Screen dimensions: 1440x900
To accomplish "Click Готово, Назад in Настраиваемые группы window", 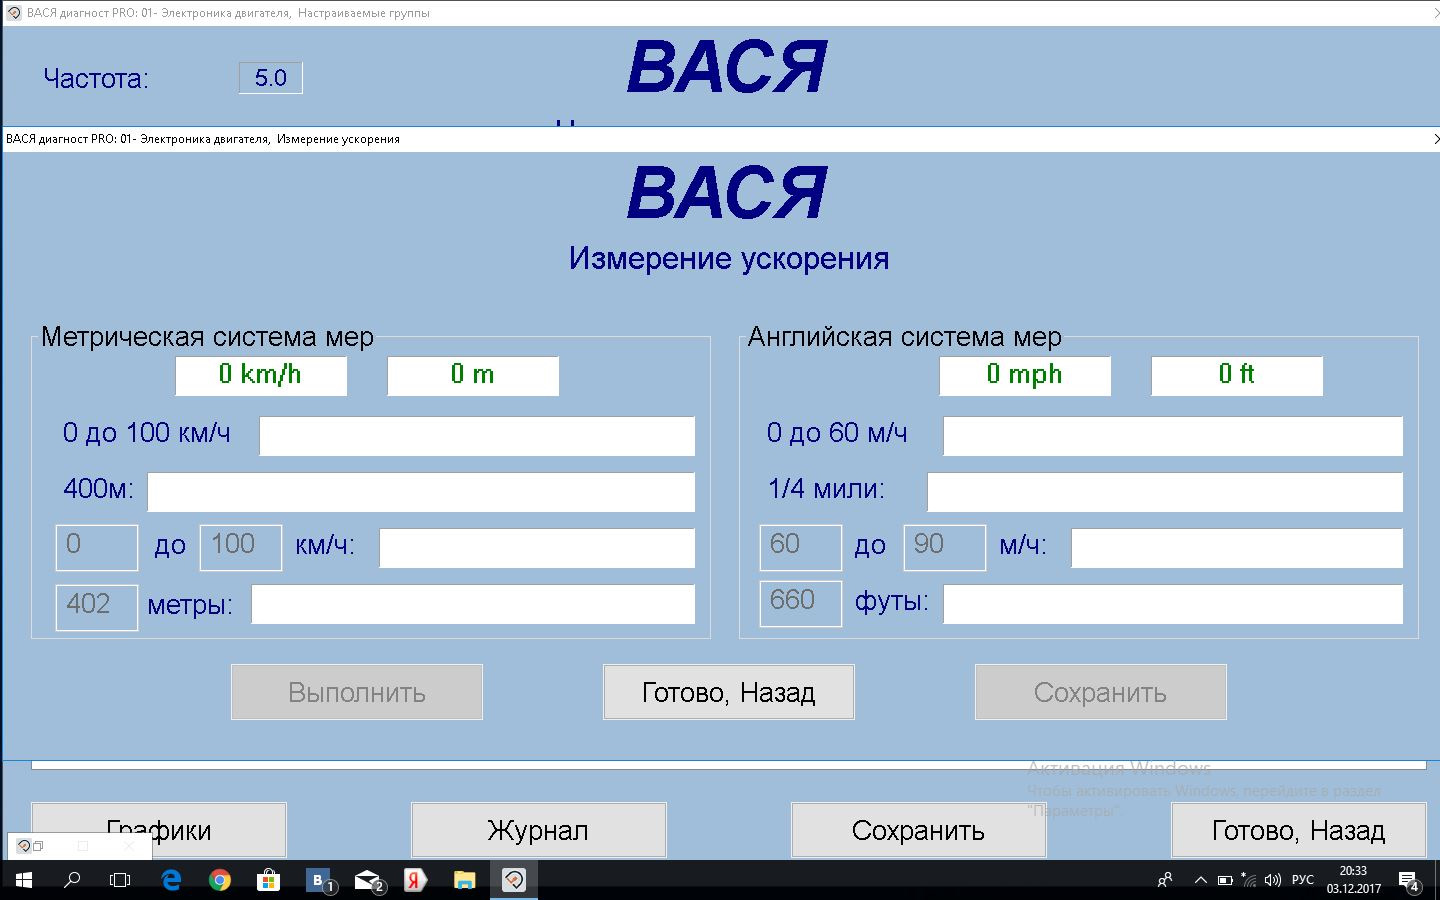I will tap(1299, 830).
